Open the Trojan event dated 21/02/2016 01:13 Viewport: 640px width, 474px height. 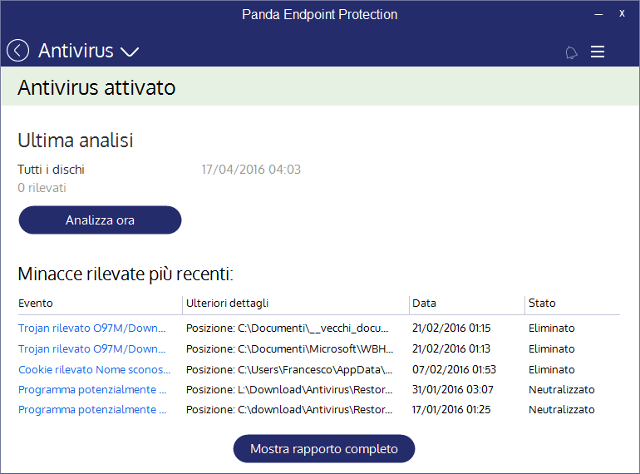(x=92, y=349)
